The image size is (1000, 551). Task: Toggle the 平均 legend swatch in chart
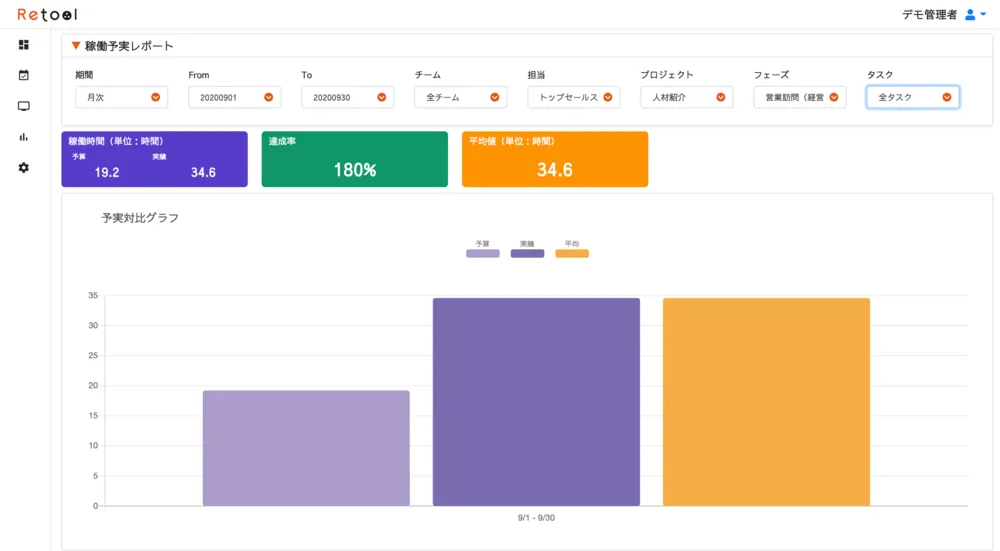(x=572, y=253)
